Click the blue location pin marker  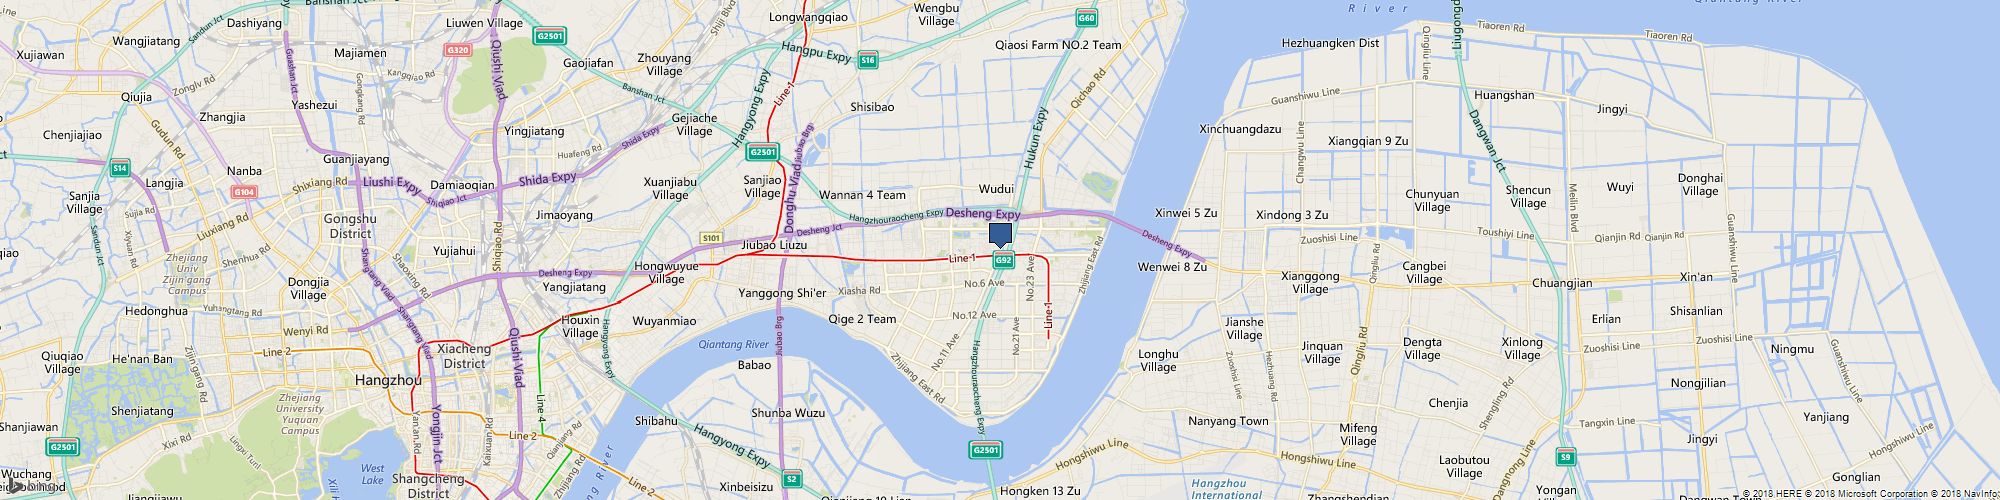(x=1001, y=236)
